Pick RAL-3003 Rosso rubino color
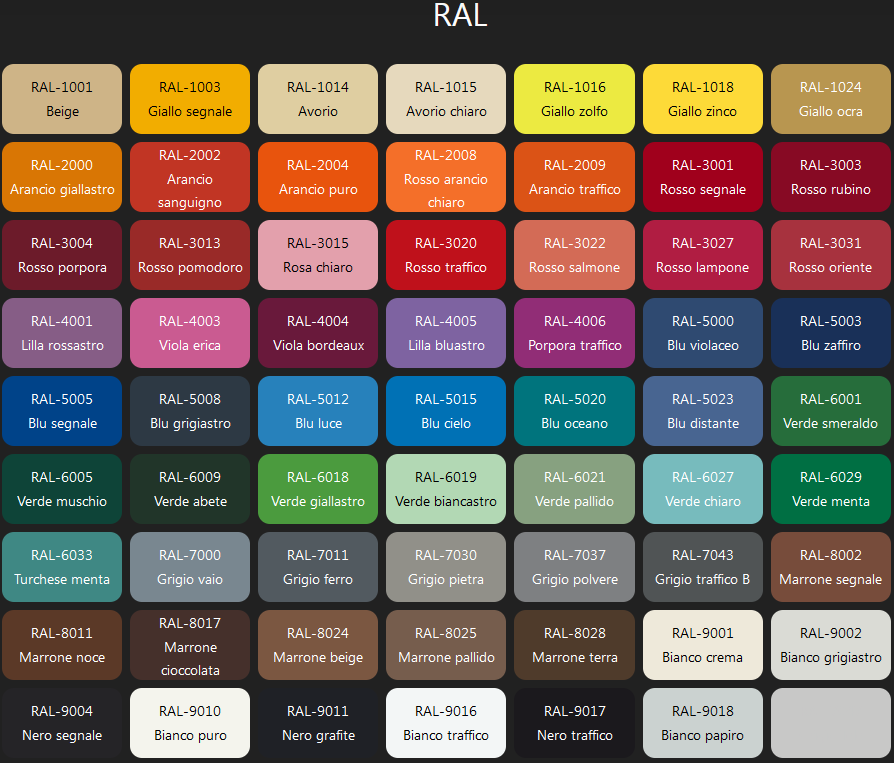This screenshot has height=763, width=894. [831, 177]
